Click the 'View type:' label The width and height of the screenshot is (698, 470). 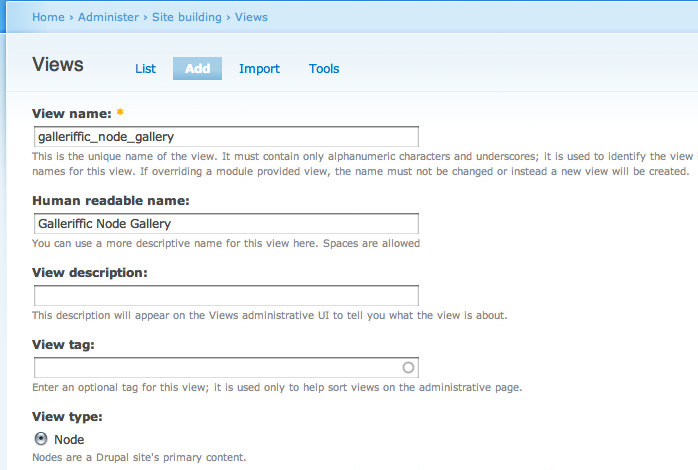point(67,417)
